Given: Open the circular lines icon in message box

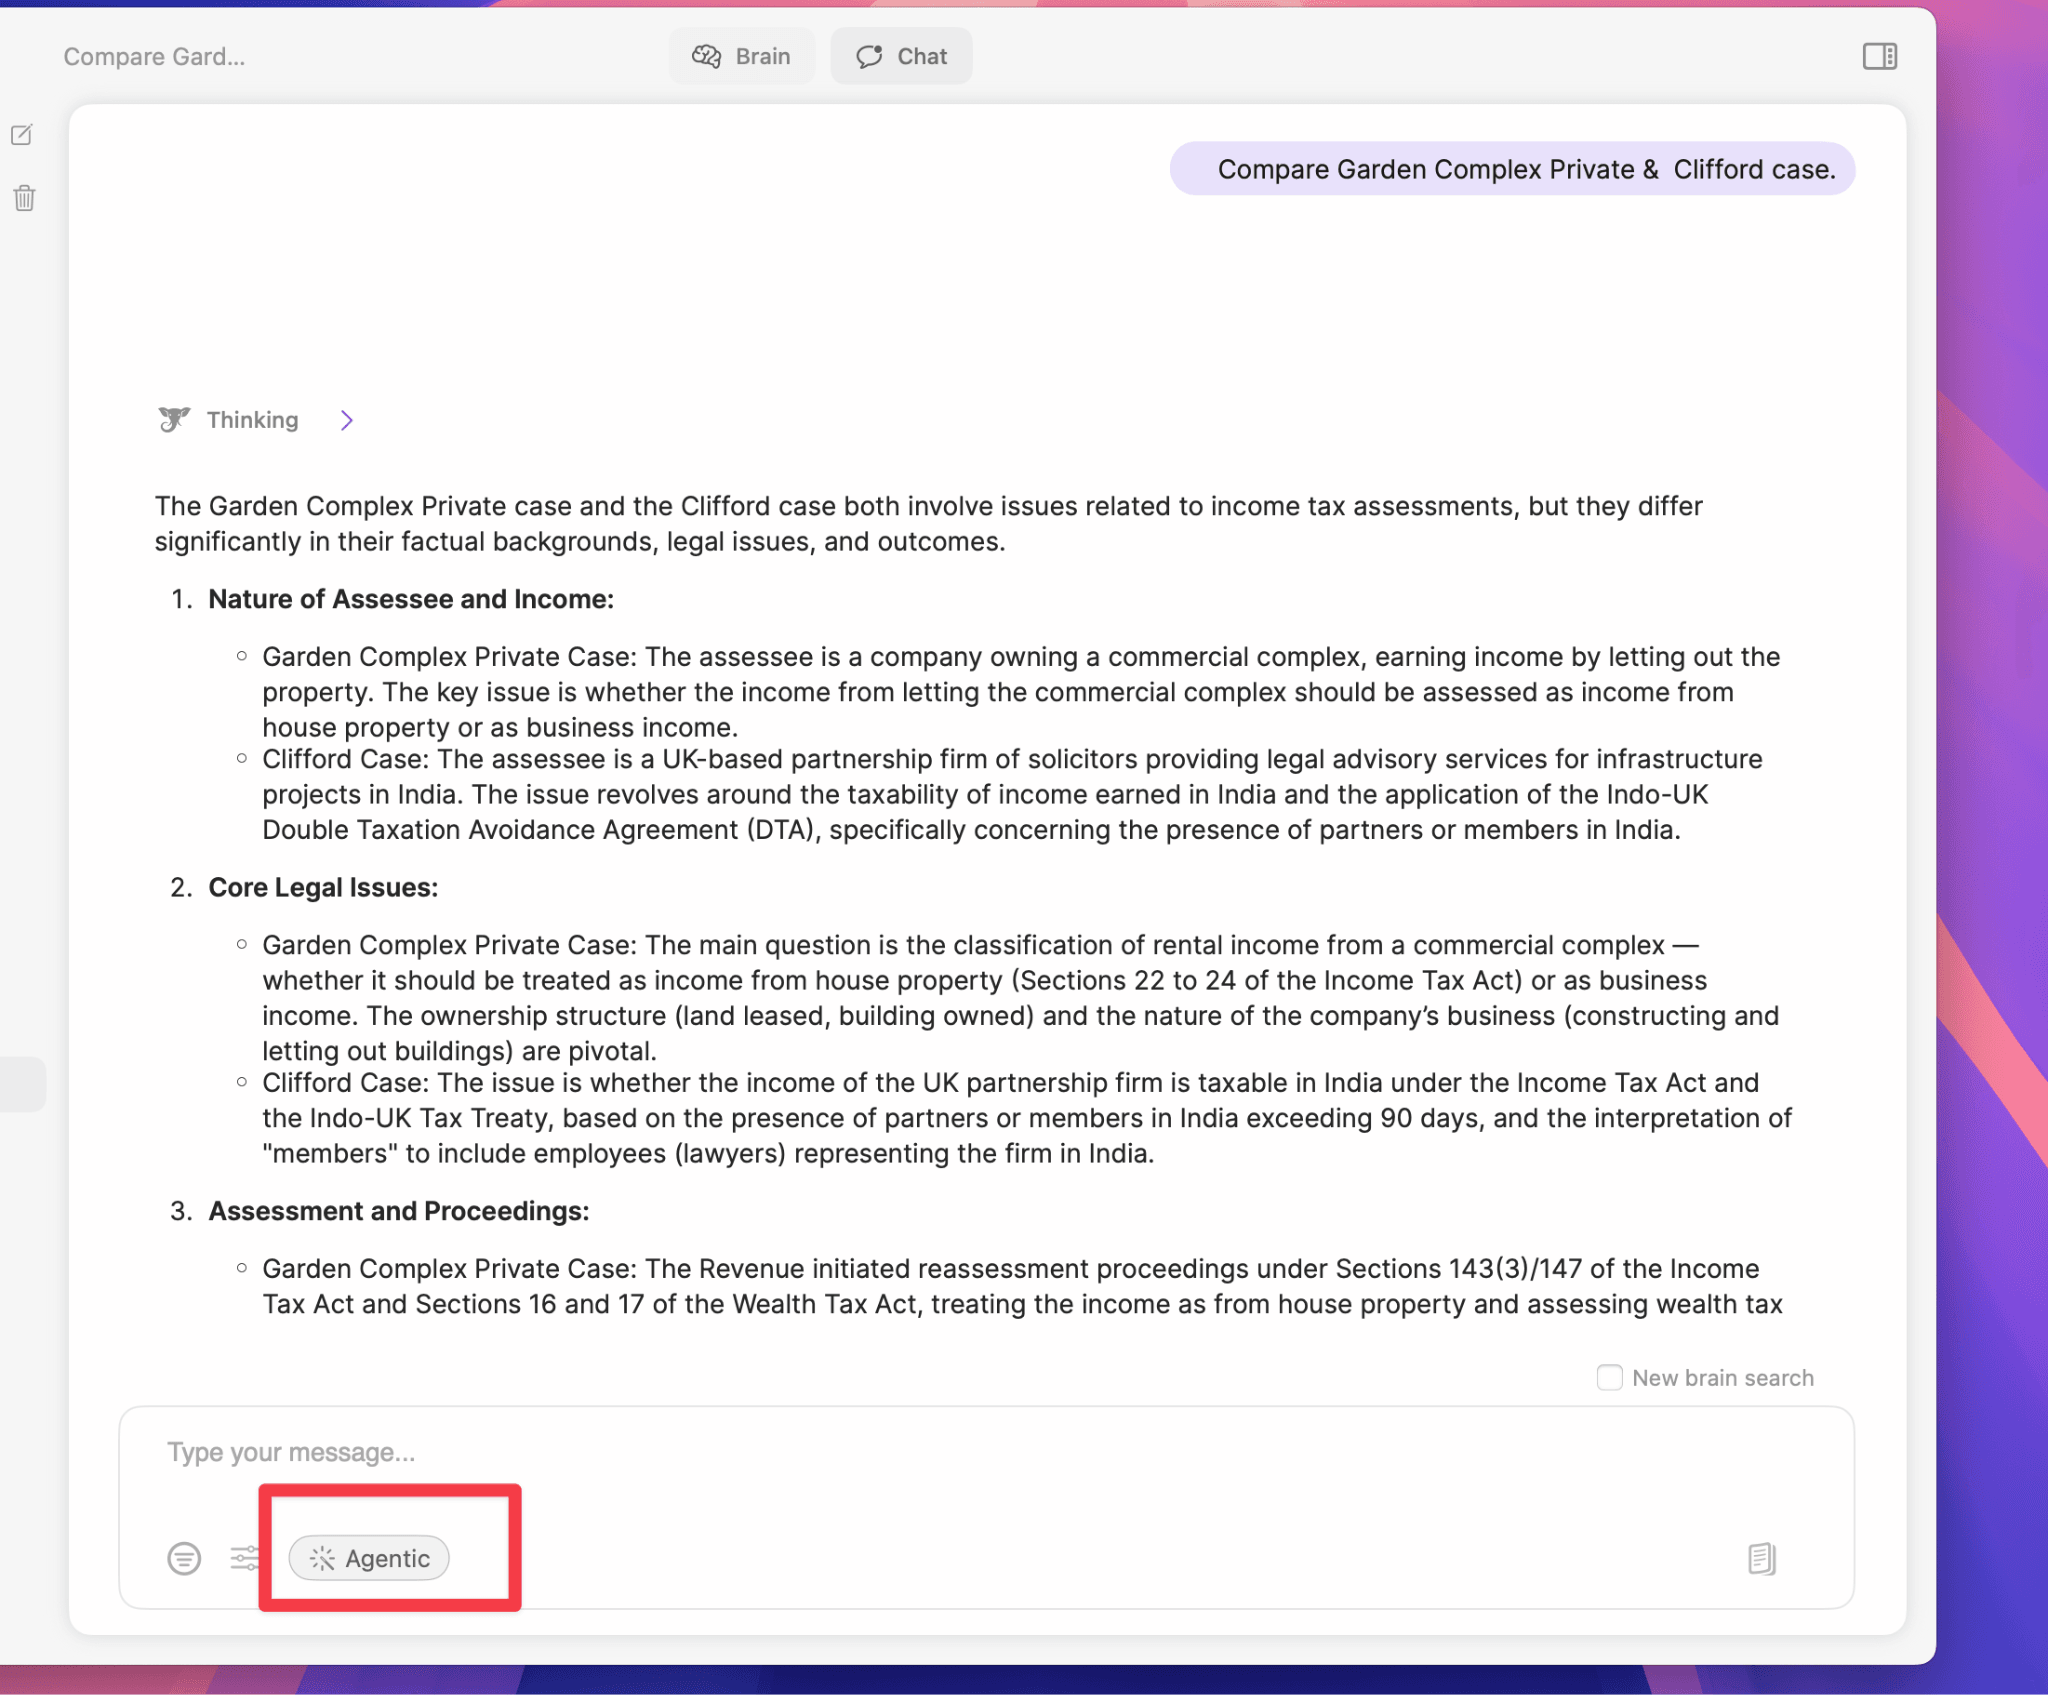Looking at the screenshot, I should pyautogui.click(x=184, y=1558).
